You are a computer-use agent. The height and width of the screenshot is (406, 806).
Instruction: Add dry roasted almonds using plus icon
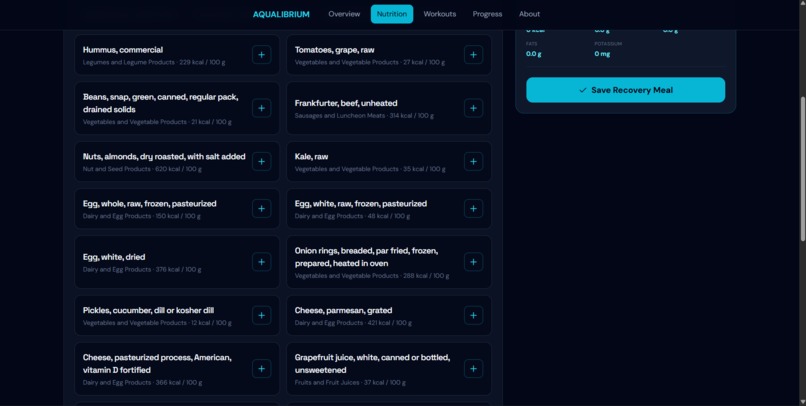[x=261, y=161]
